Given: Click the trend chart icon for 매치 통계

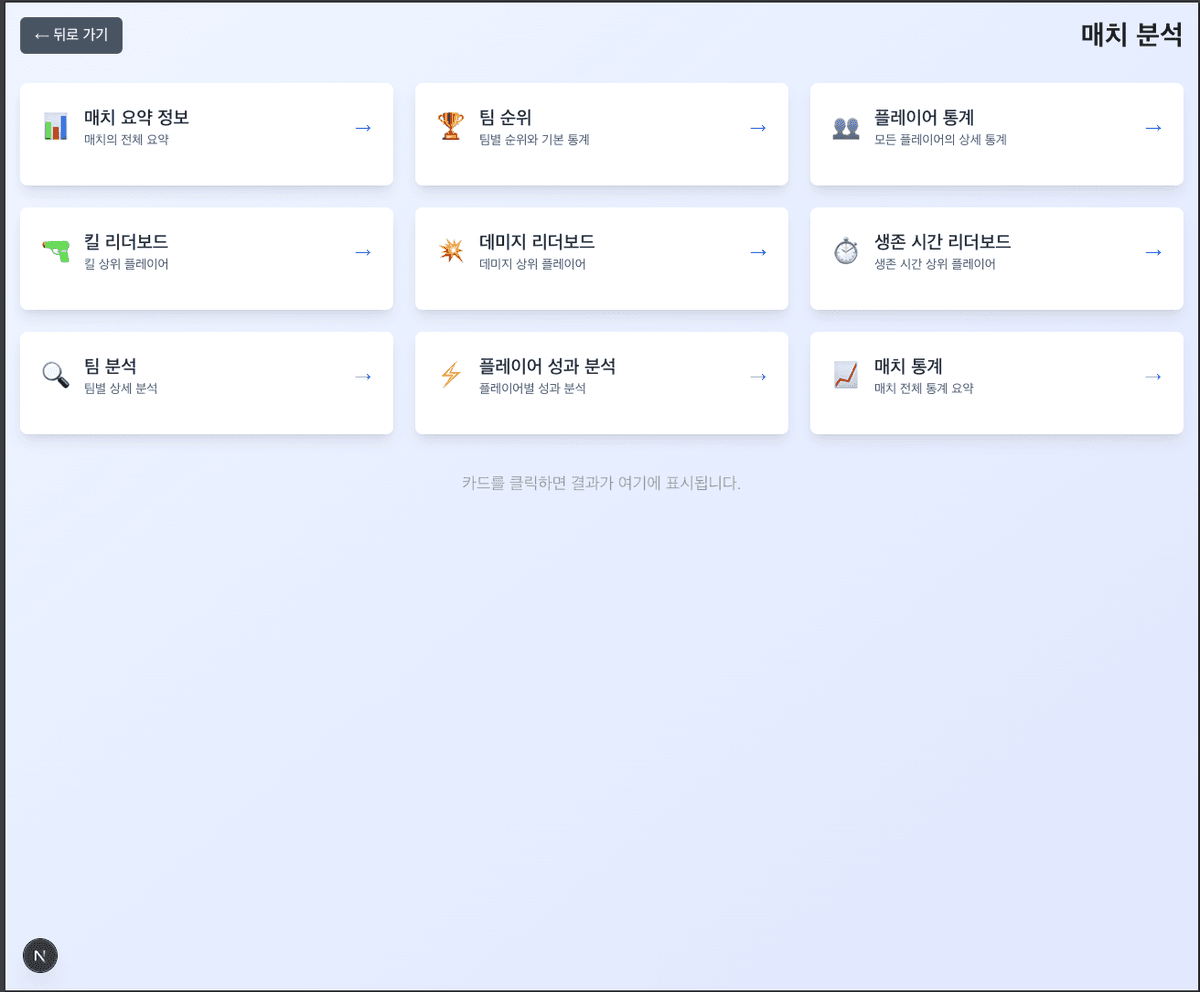Looking at the screenshot, I should 846,375.
